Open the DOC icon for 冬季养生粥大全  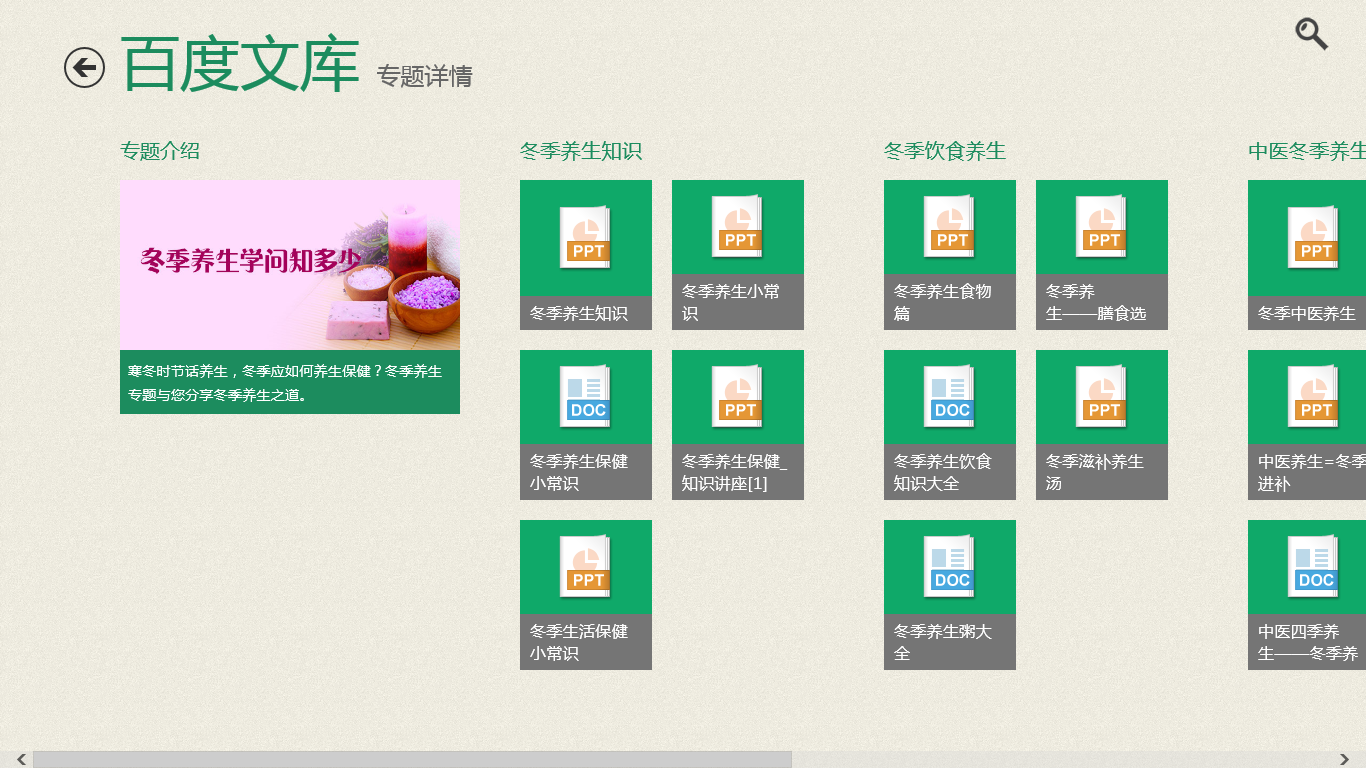click(950, 567)
